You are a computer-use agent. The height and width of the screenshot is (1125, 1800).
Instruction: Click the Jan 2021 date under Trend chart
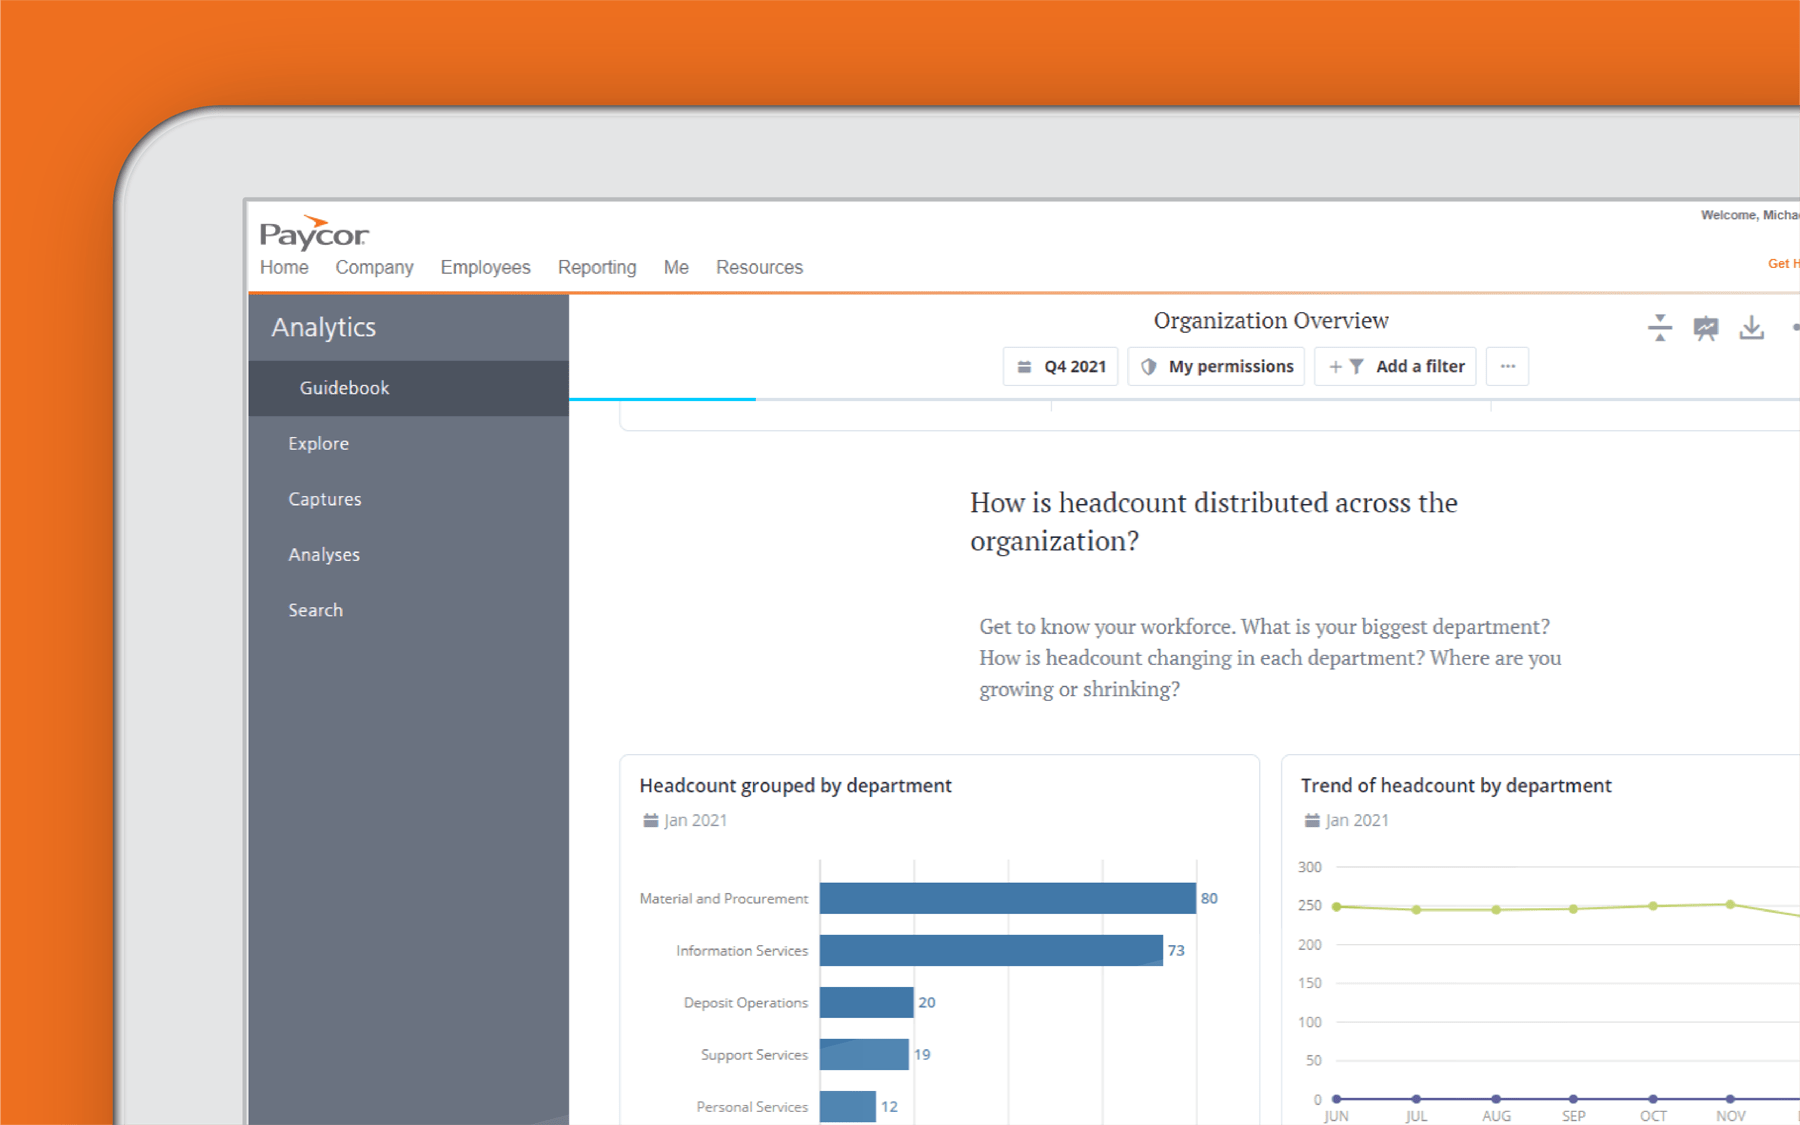1357,820
